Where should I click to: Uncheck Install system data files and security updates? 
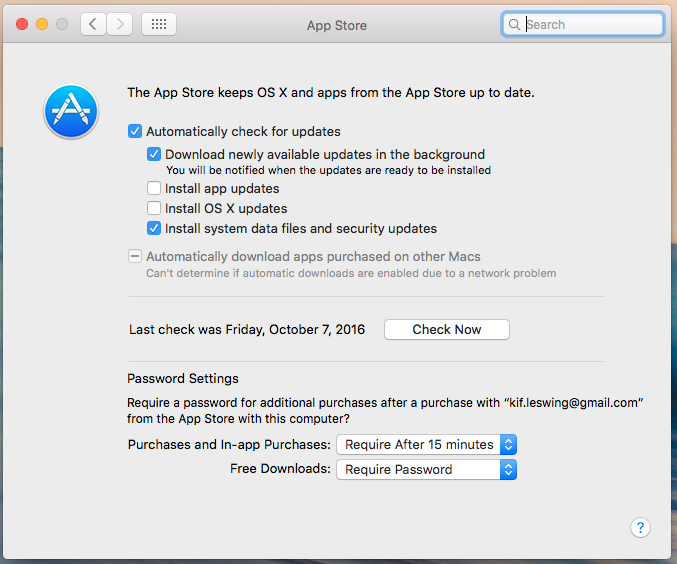[154, 228]
